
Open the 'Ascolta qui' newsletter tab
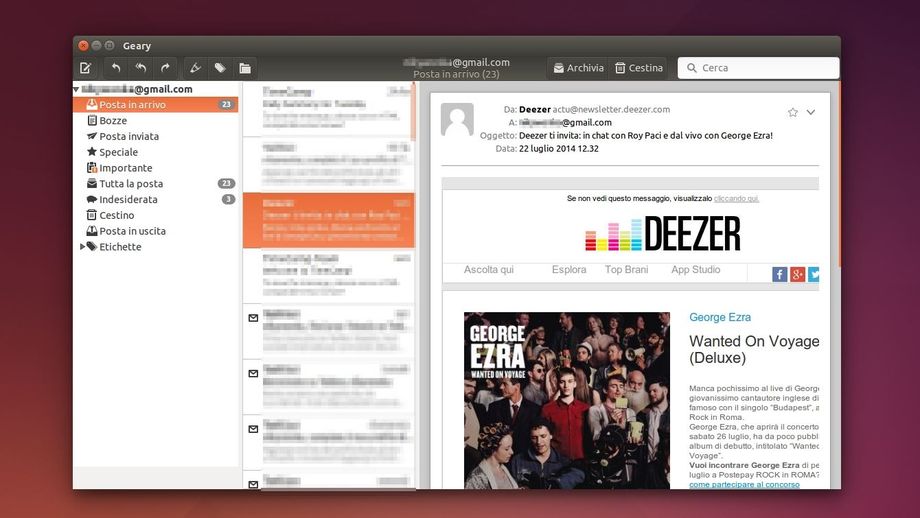[489, 270]
